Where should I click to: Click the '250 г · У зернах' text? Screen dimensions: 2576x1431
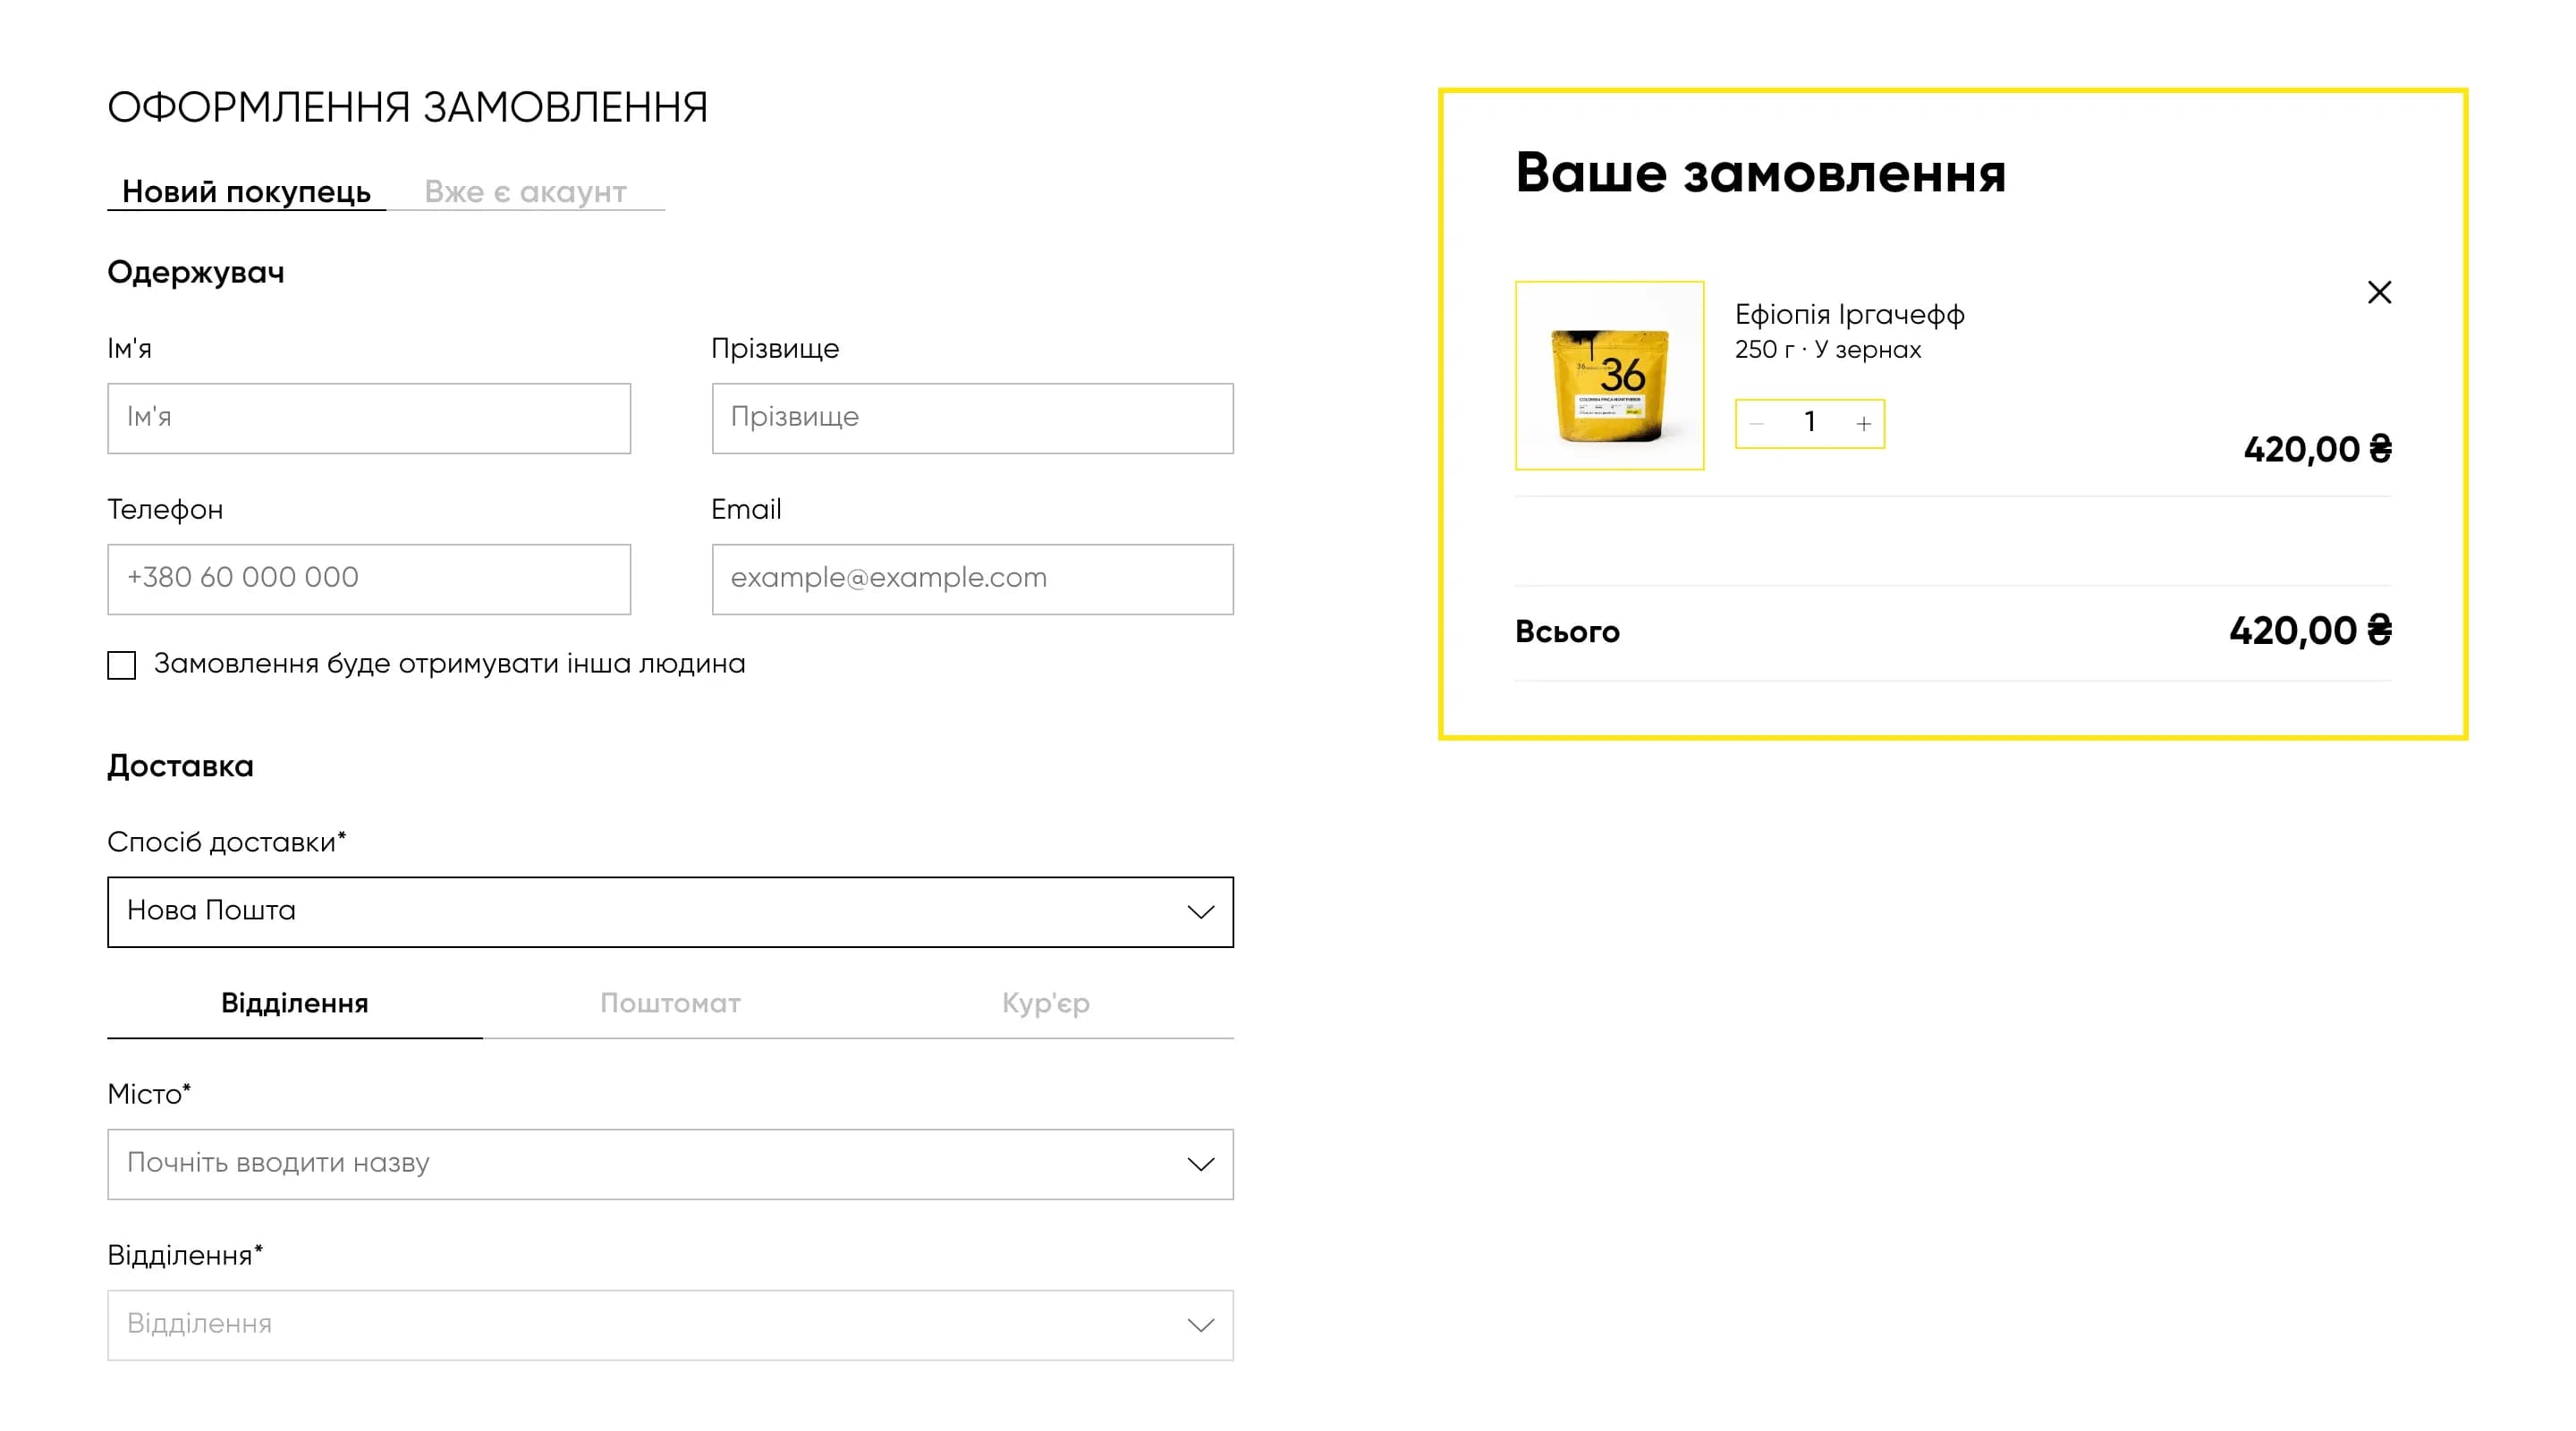pos(1828,349)
